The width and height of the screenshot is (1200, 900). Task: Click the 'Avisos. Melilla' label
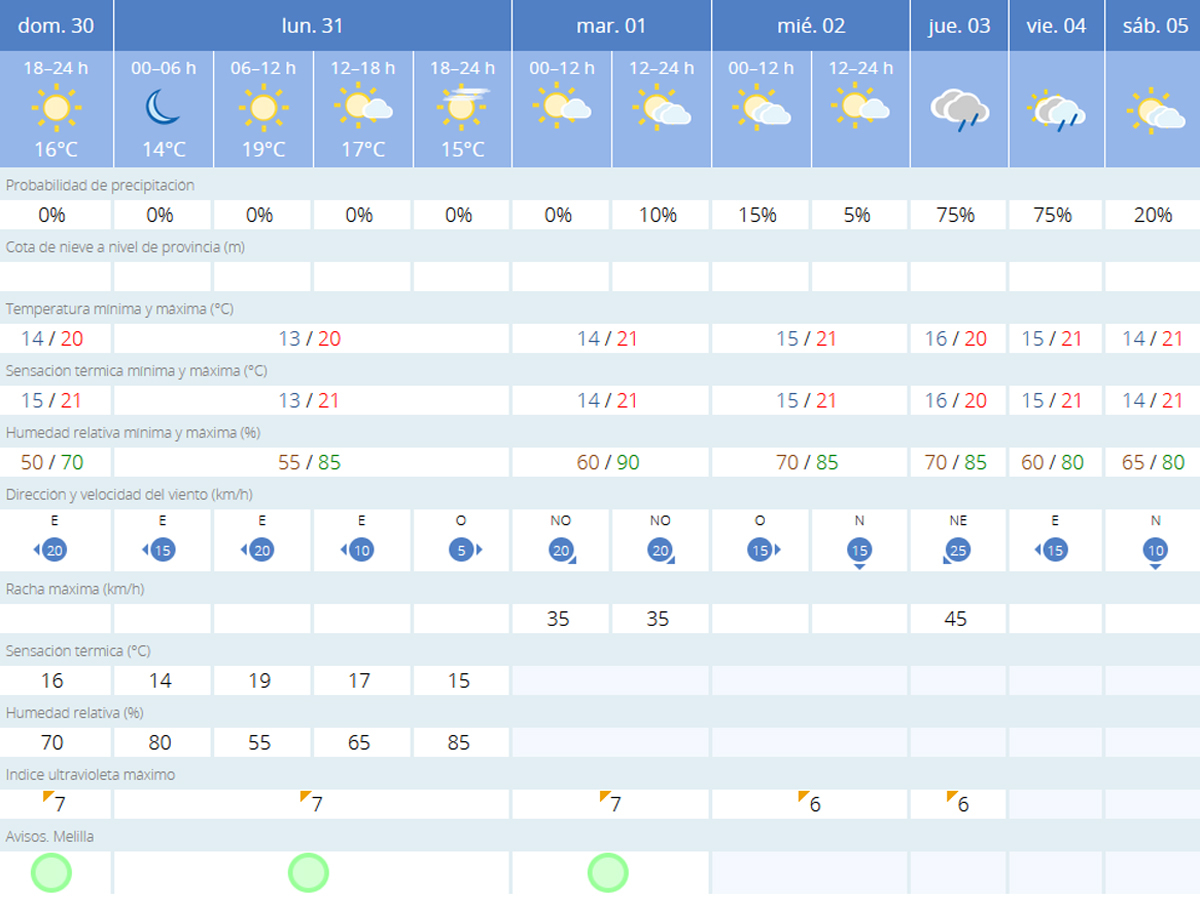point(50,837)
